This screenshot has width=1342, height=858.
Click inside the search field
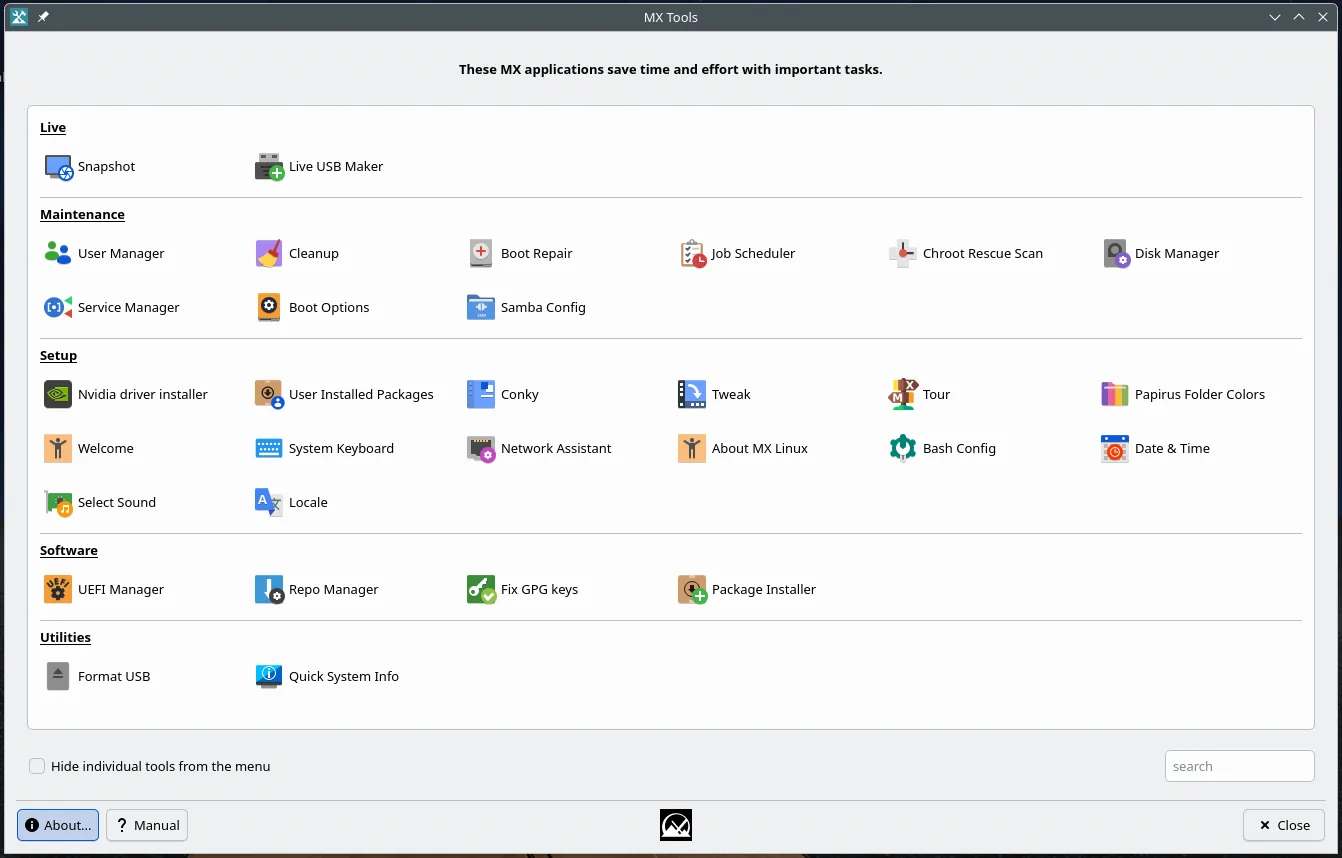[x=1239, y=765]
